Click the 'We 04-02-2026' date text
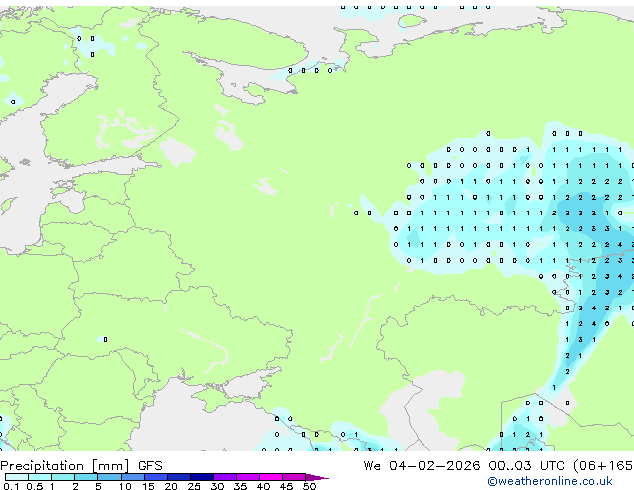634x490 pixels. tap(422, 466)
